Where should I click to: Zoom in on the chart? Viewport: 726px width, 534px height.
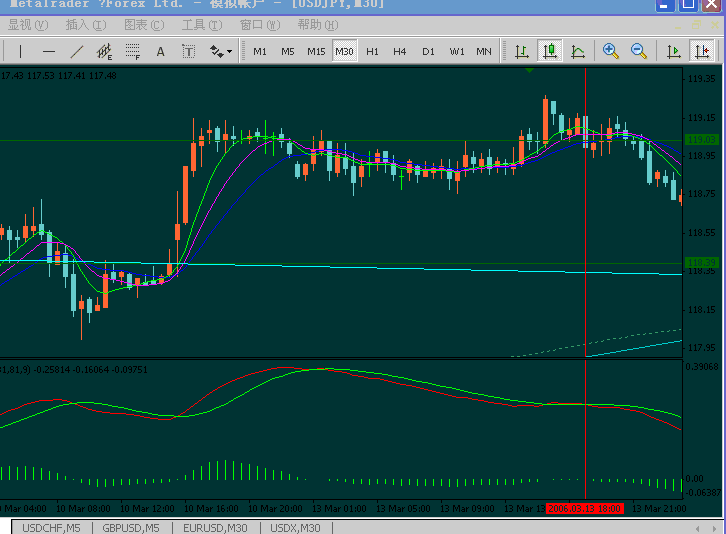pyautogui.click(x=611, y=51)
